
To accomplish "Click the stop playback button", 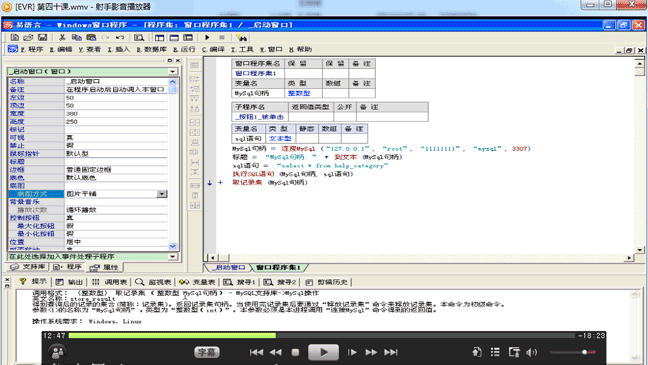I will click(x=295, y=352).
